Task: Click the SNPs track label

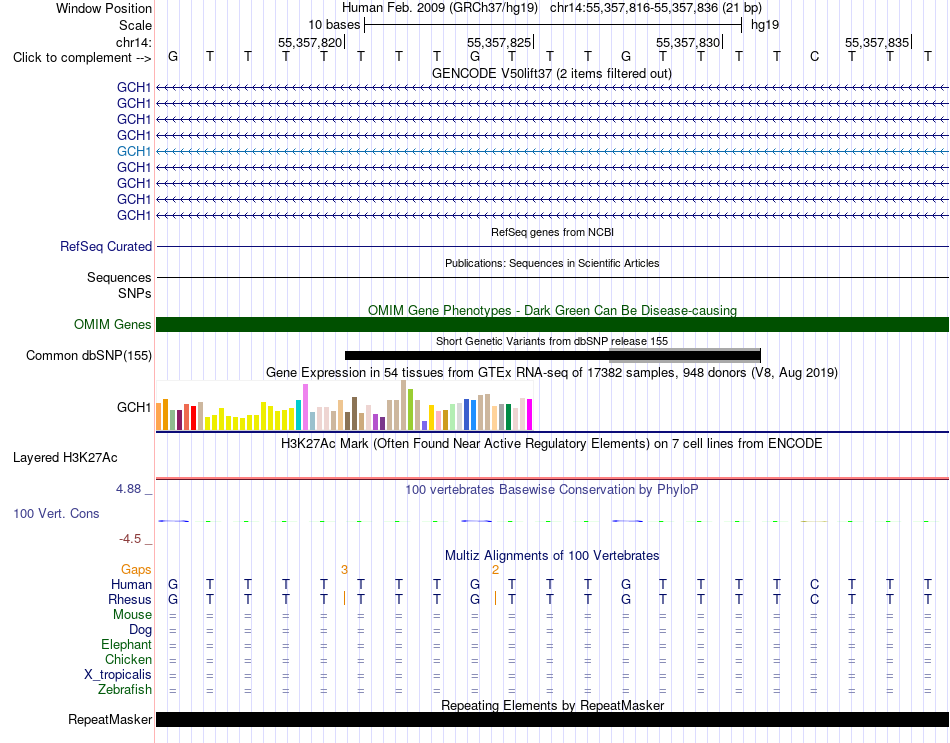Action: point(135,293)
